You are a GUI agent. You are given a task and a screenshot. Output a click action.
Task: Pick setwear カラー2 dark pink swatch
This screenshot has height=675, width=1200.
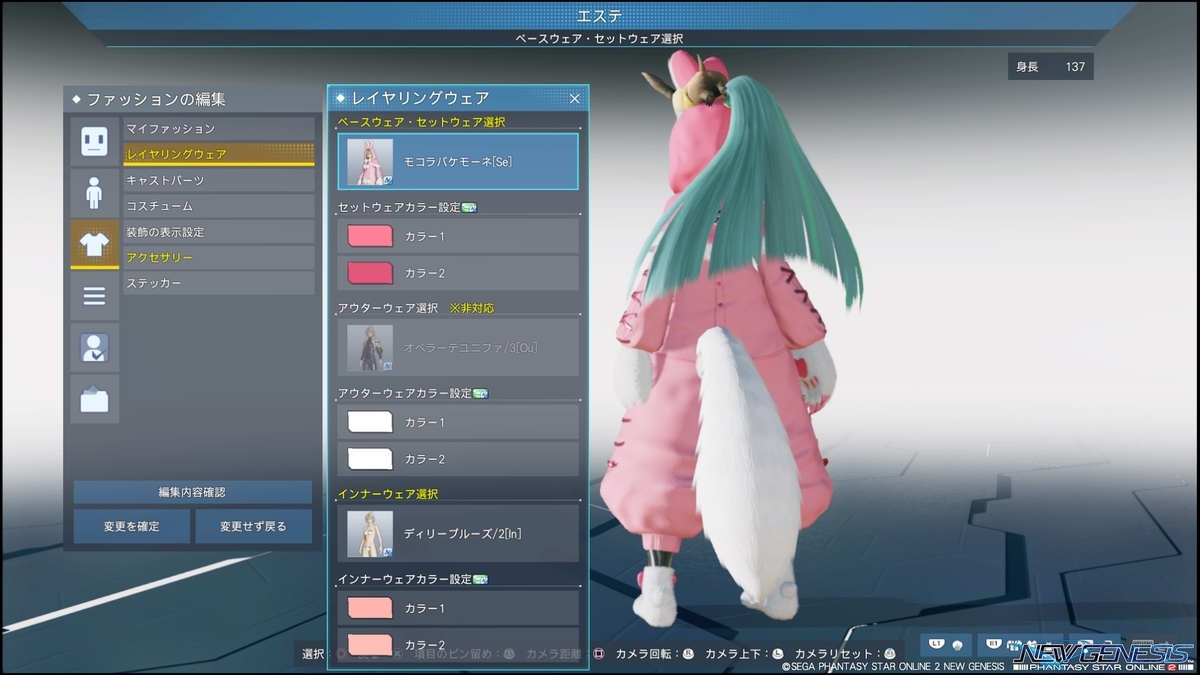click(370, 273)
